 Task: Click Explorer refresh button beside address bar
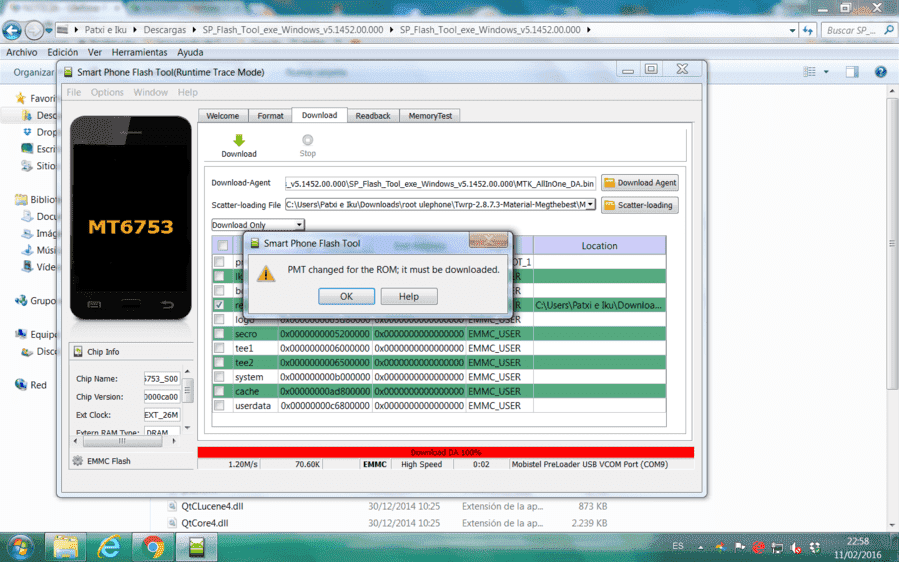click(807, 30)
